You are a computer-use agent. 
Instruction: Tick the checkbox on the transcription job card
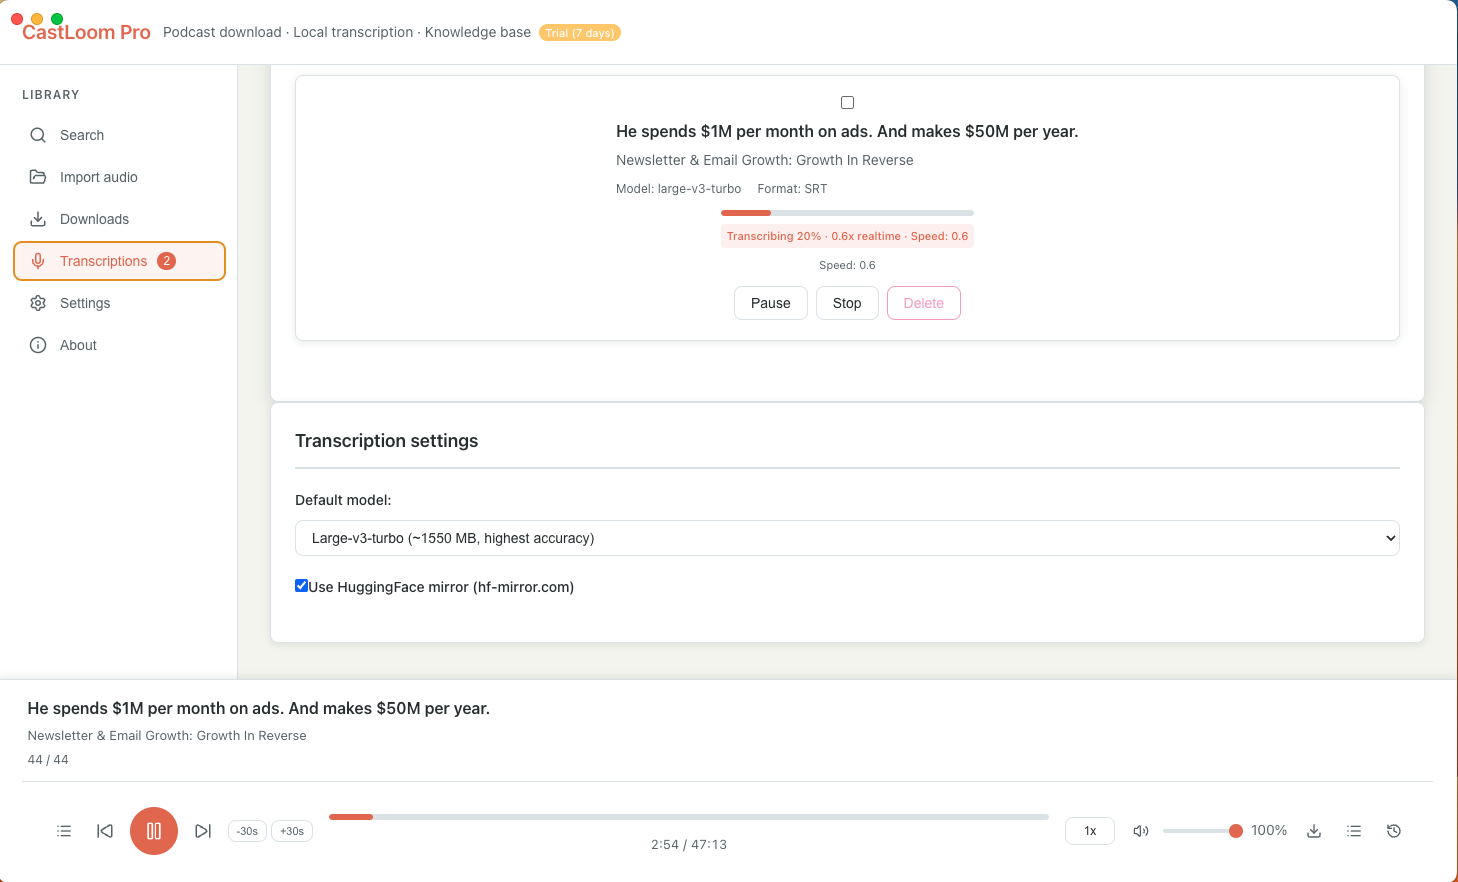point(847,102)
